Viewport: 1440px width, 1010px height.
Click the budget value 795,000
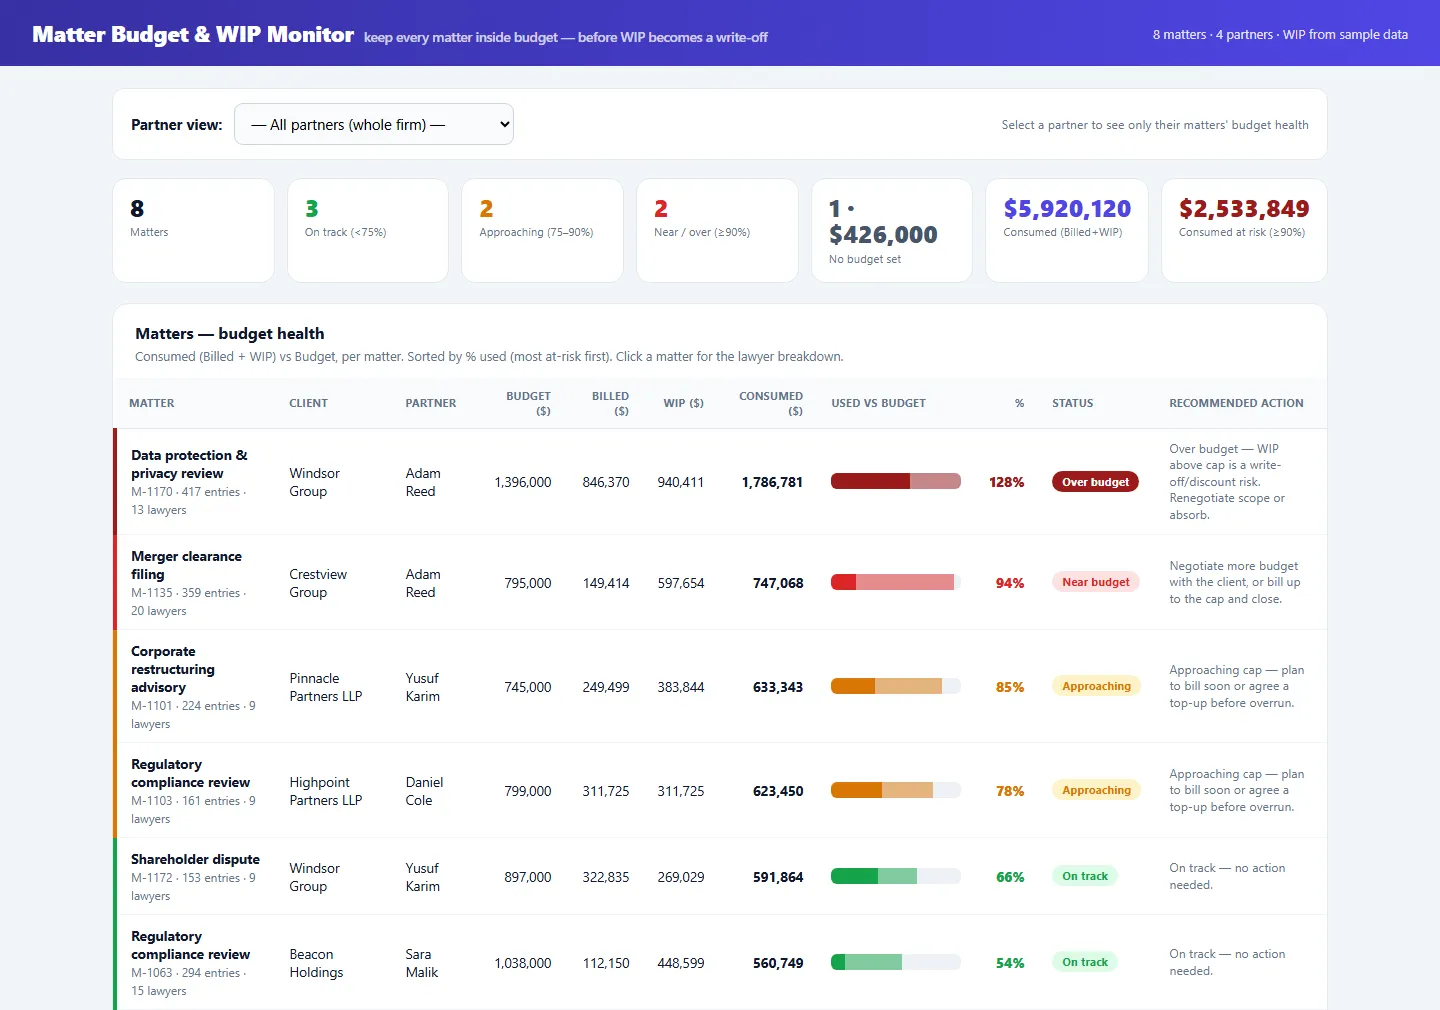click(528, 583)
